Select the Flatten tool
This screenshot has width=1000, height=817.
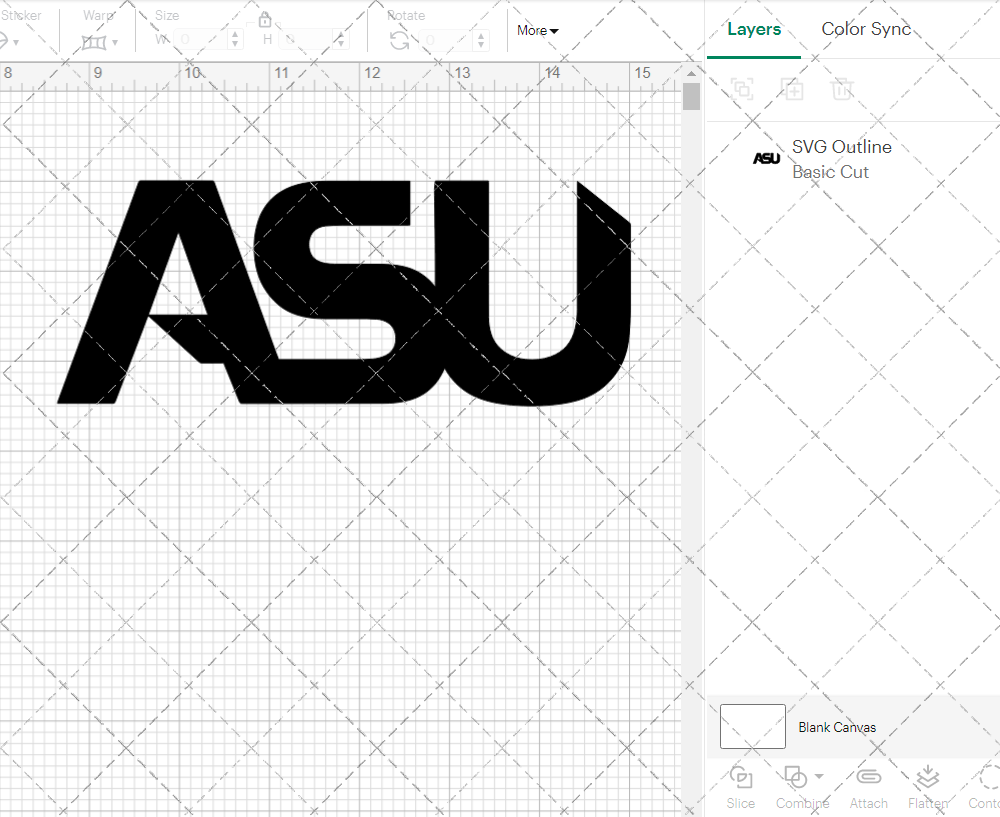(x=927, y=785)
